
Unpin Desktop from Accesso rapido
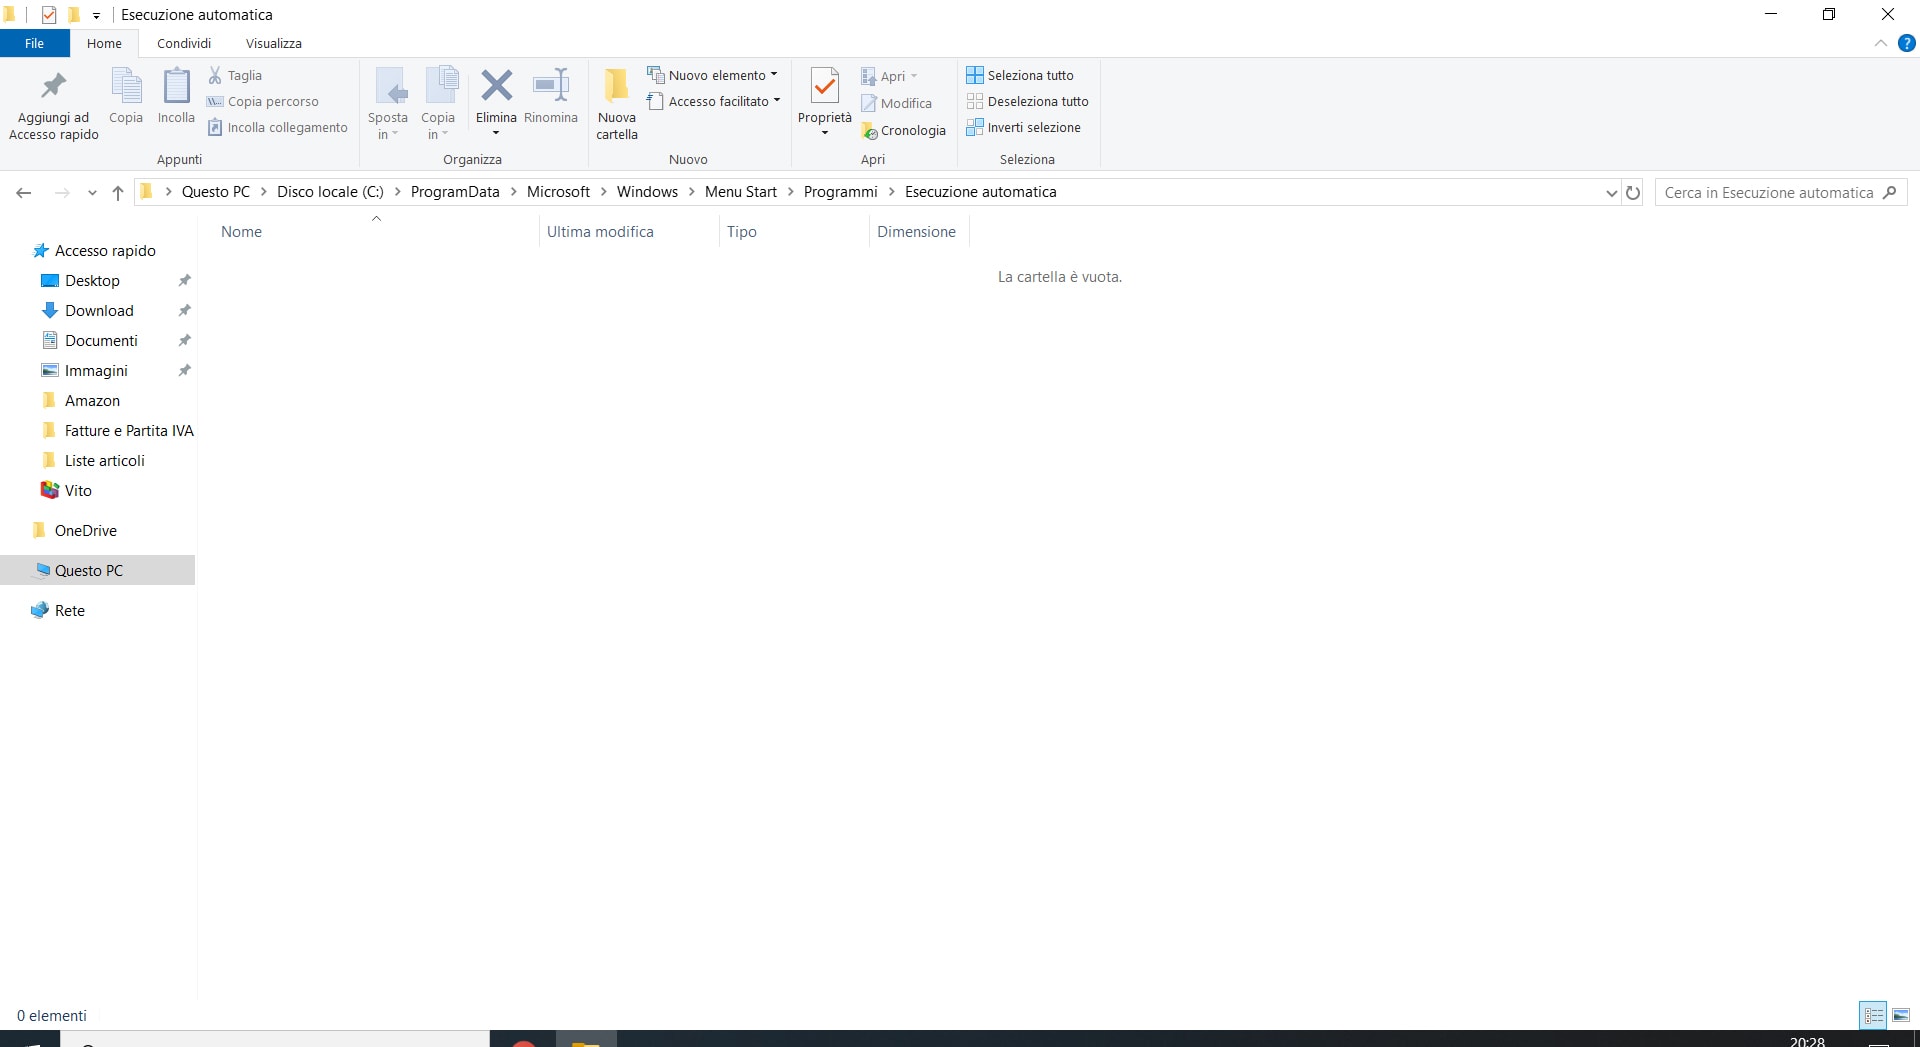(184, 280)
